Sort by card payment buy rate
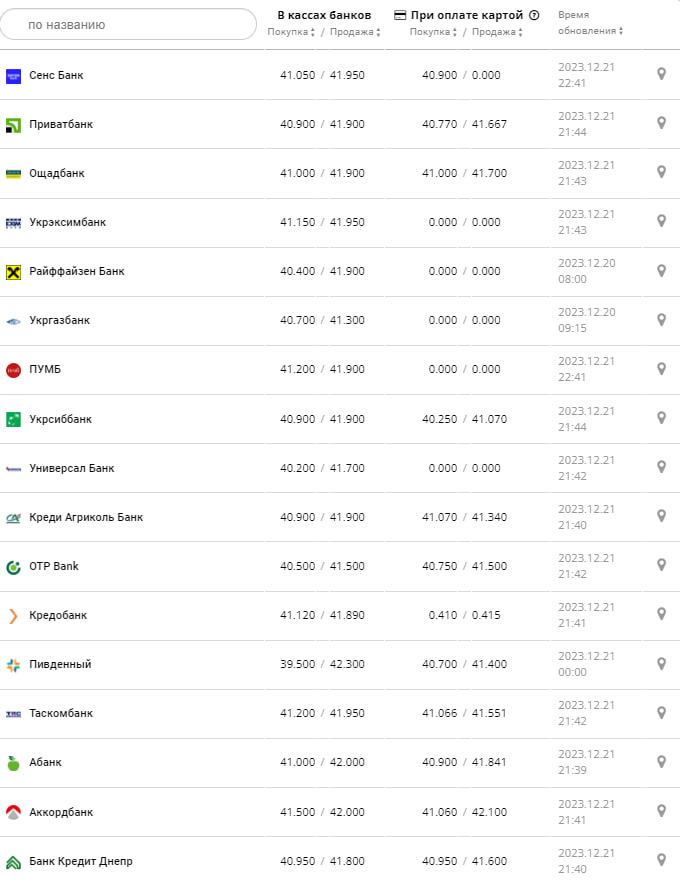 433,32
